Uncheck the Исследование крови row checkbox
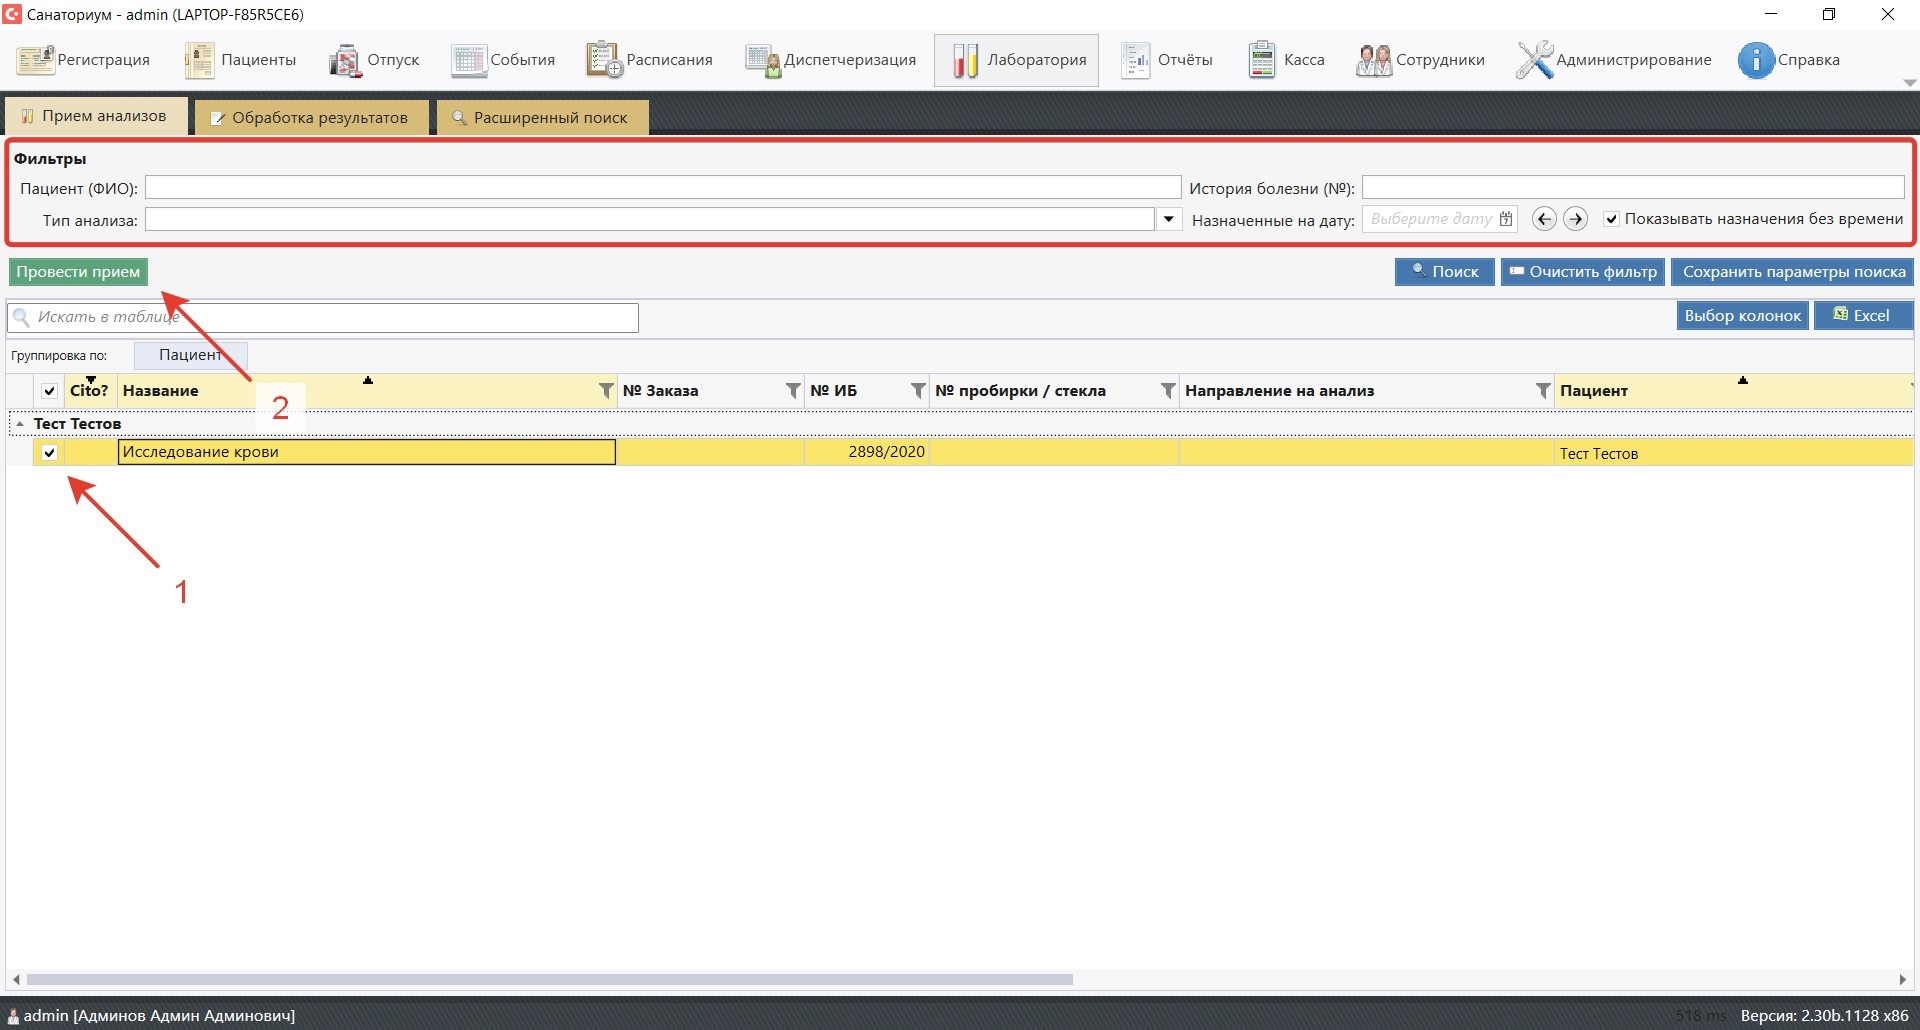This screenshot has width=1920, height=1030. point(49,453)
